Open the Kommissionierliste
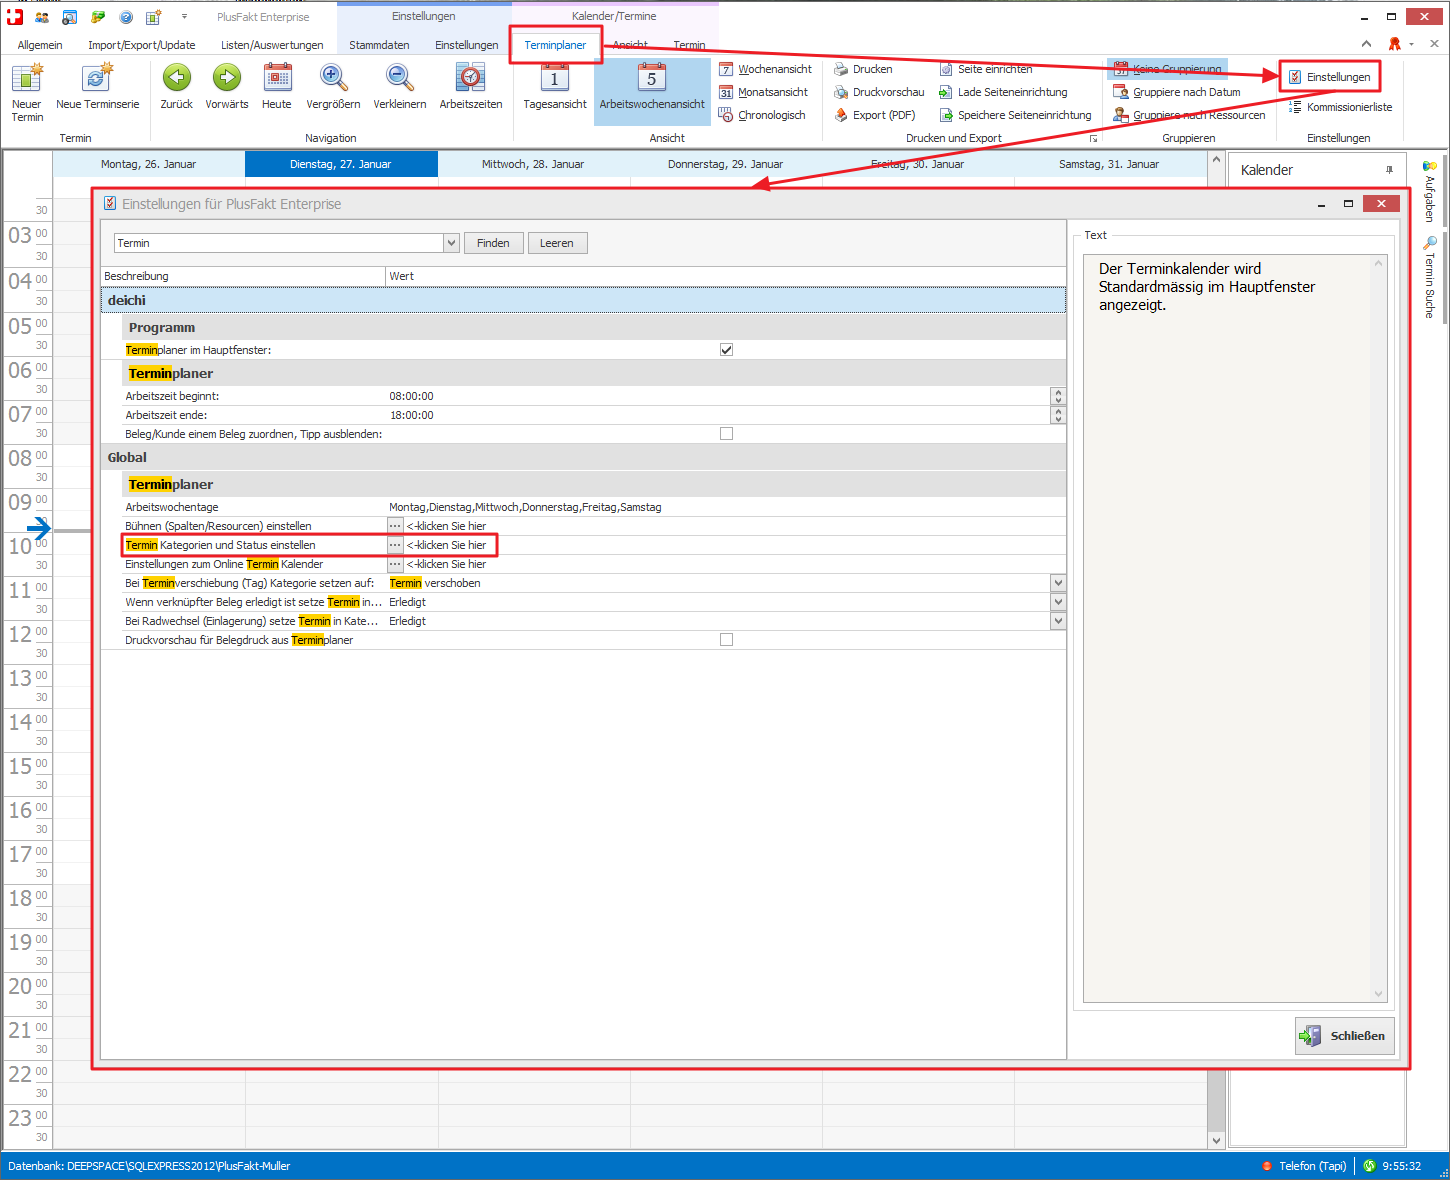 point(1340,107)
